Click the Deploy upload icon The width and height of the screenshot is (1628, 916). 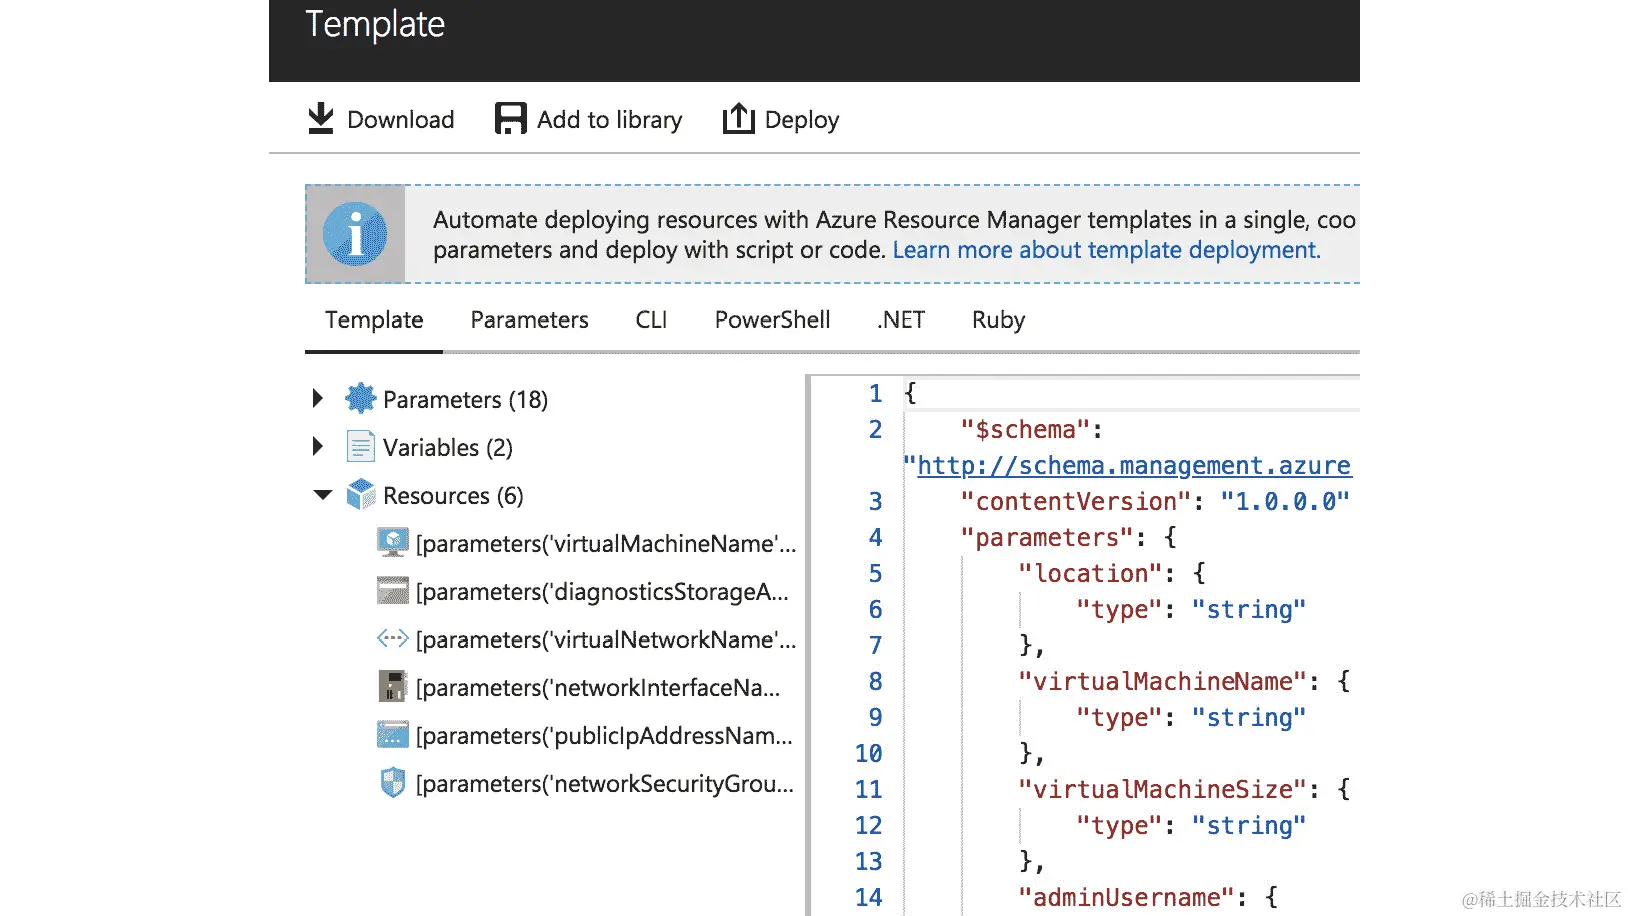tap(738, 118)
